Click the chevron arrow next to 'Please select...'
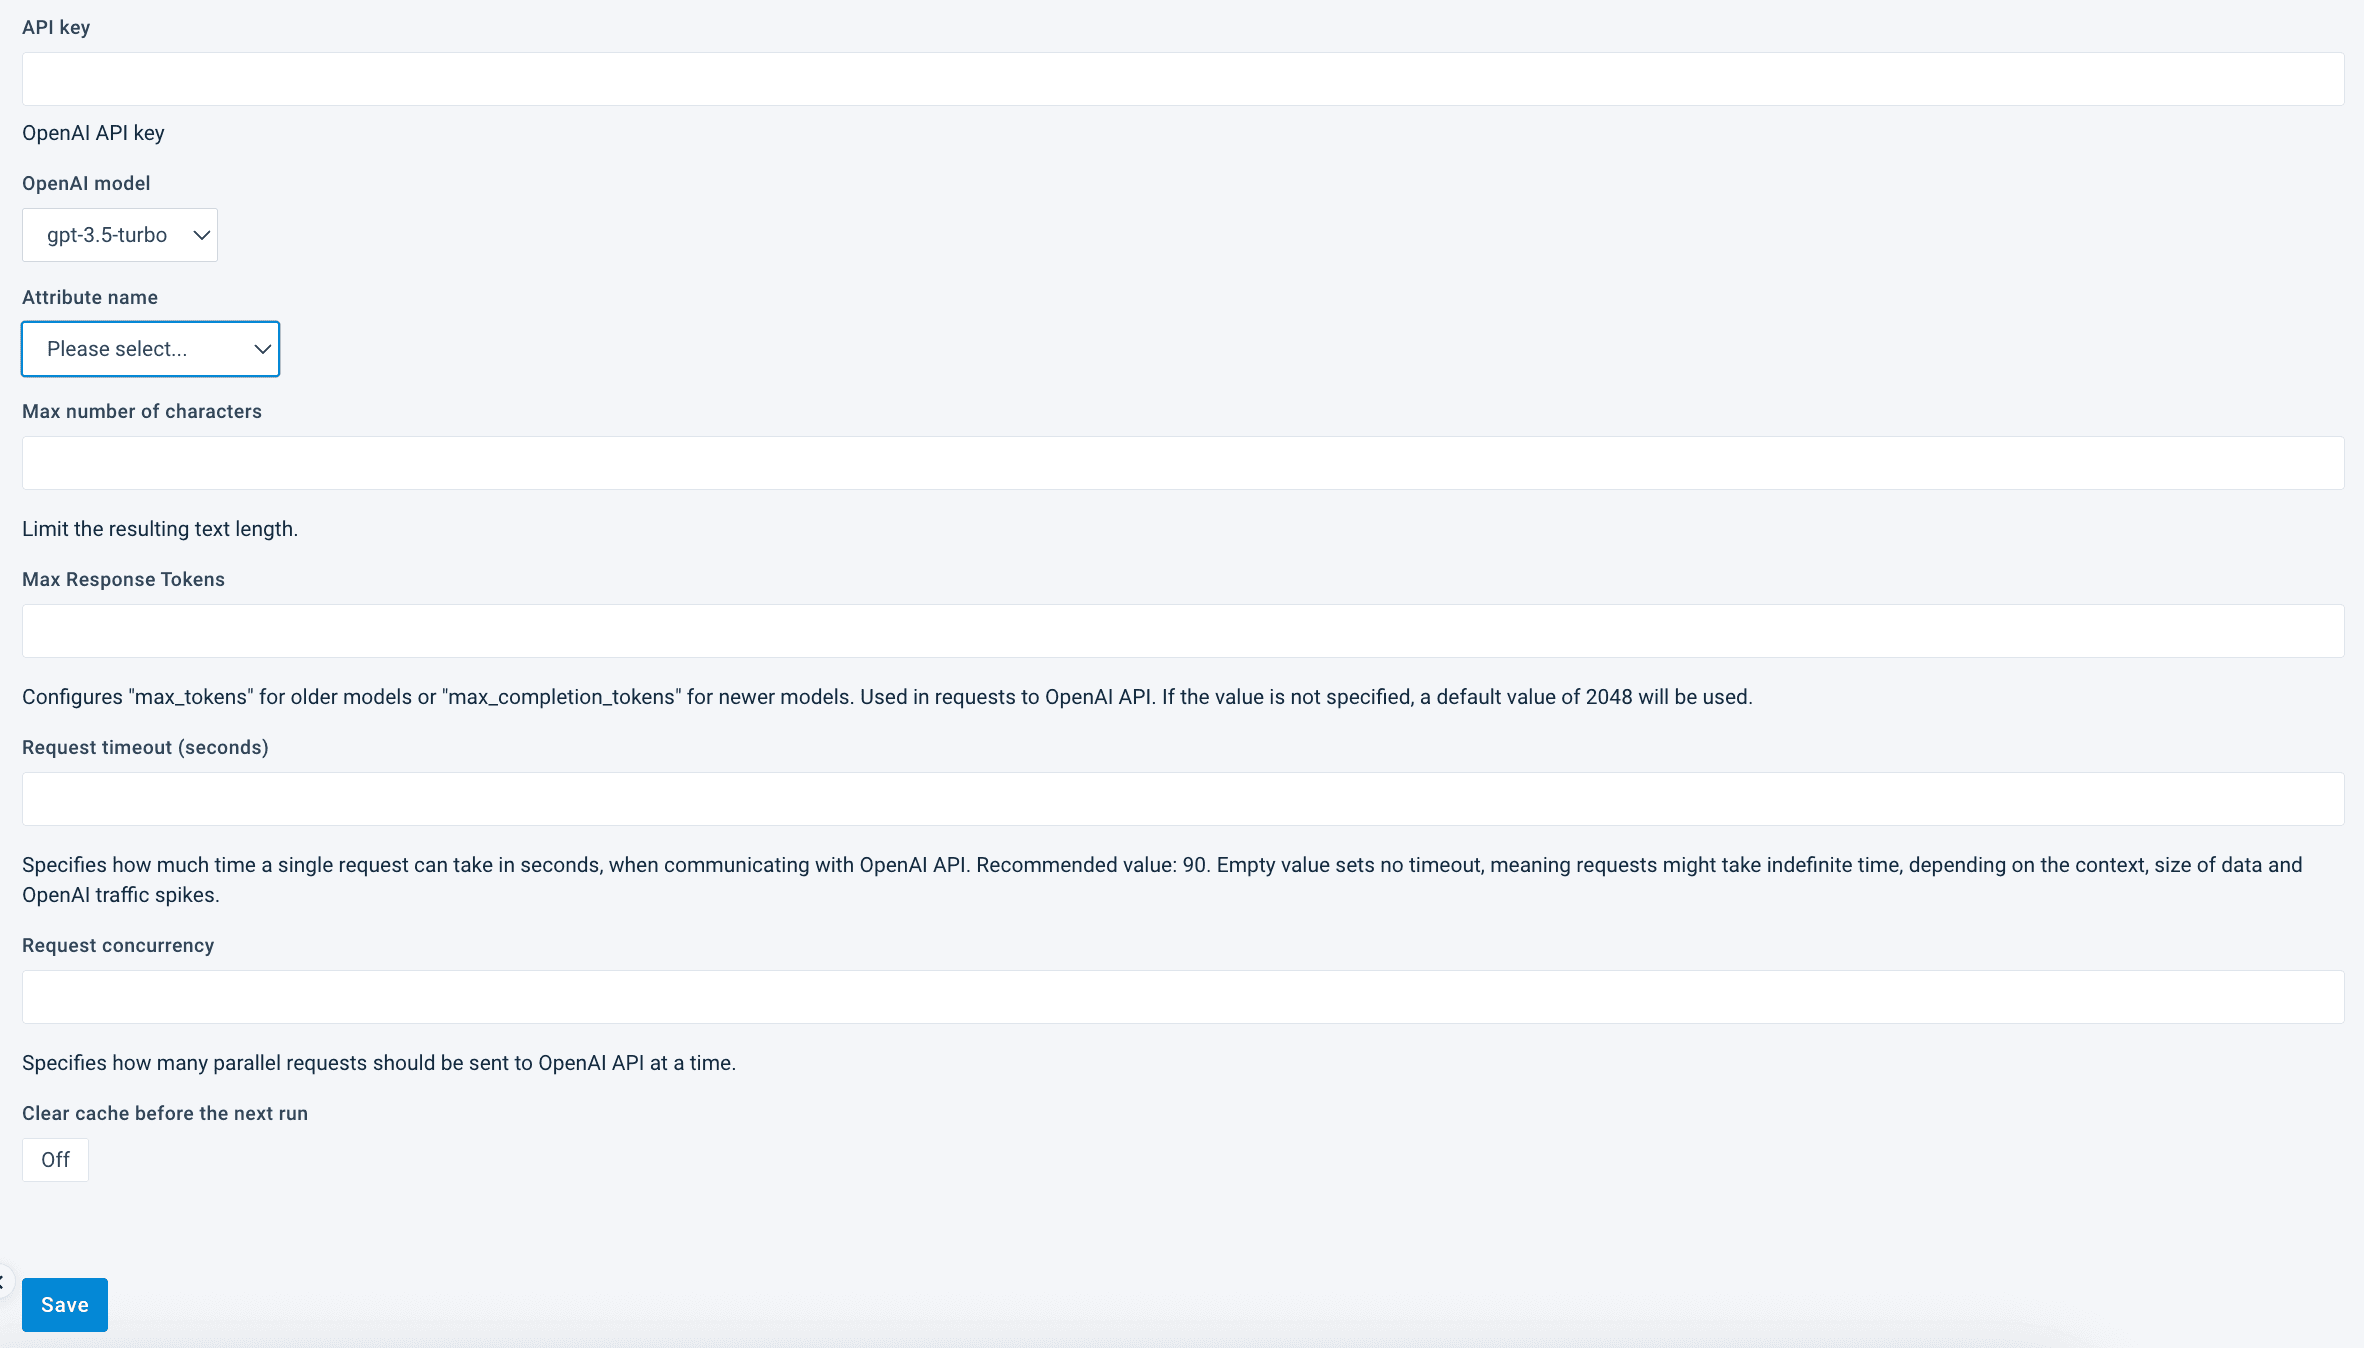 point(262,349)
